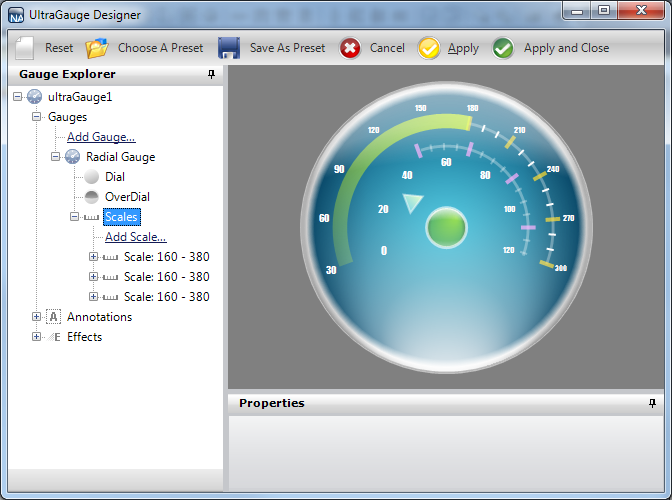This screenshot has width=672, height=500.
Task: Click the Gauge Explorer panel header
Action: pos(116,75)
